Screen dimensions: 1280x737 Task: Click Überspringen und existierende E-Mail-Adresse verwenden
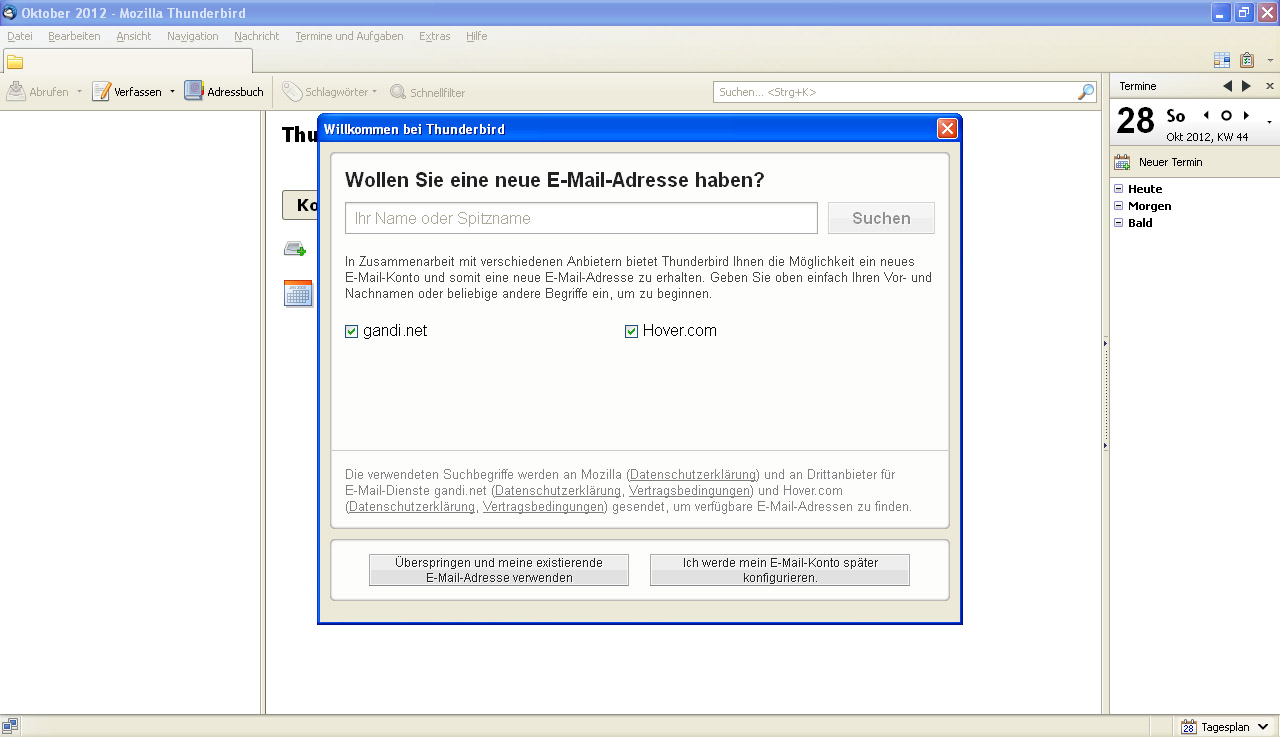pos(499,570)
